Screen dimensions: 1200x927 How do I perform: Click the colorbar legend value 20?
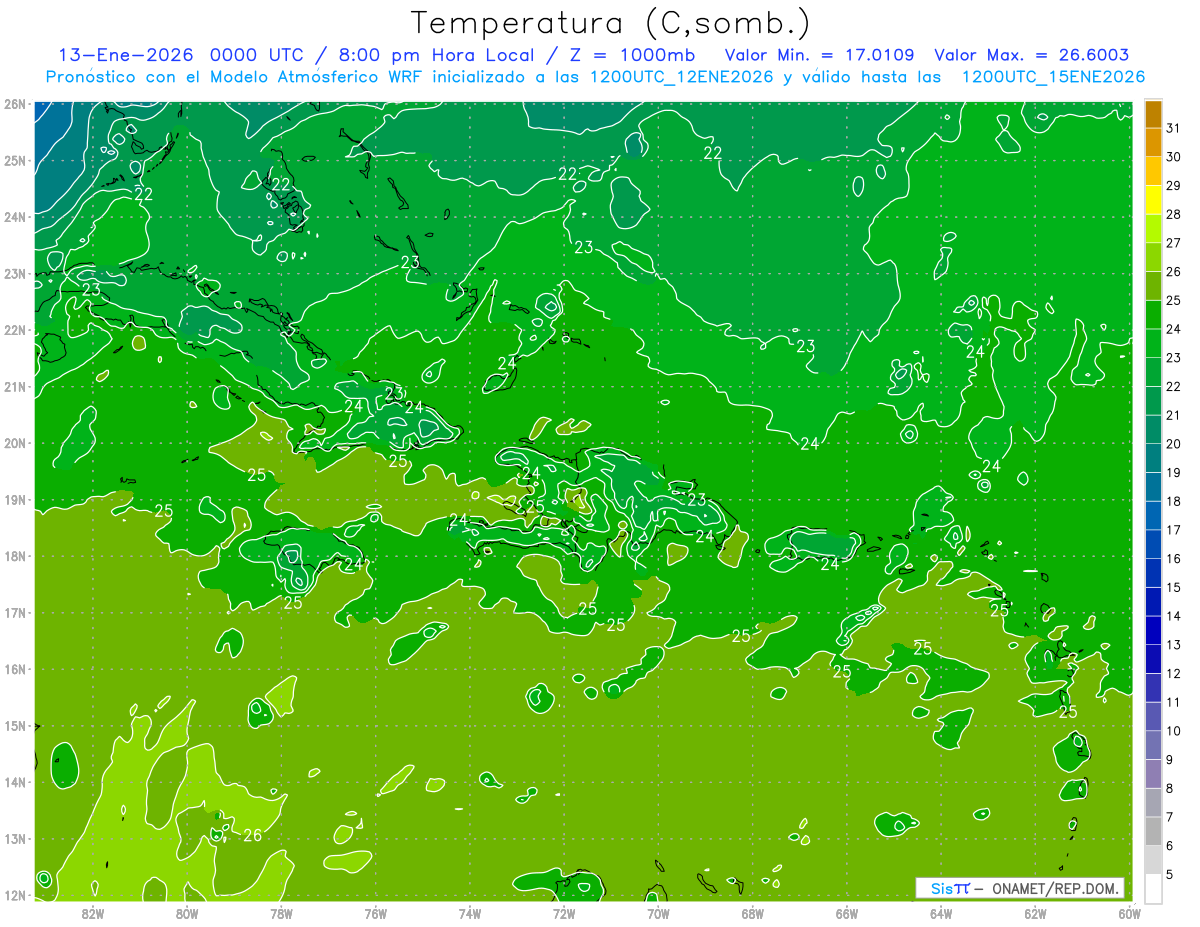[x=1173, y=444]
